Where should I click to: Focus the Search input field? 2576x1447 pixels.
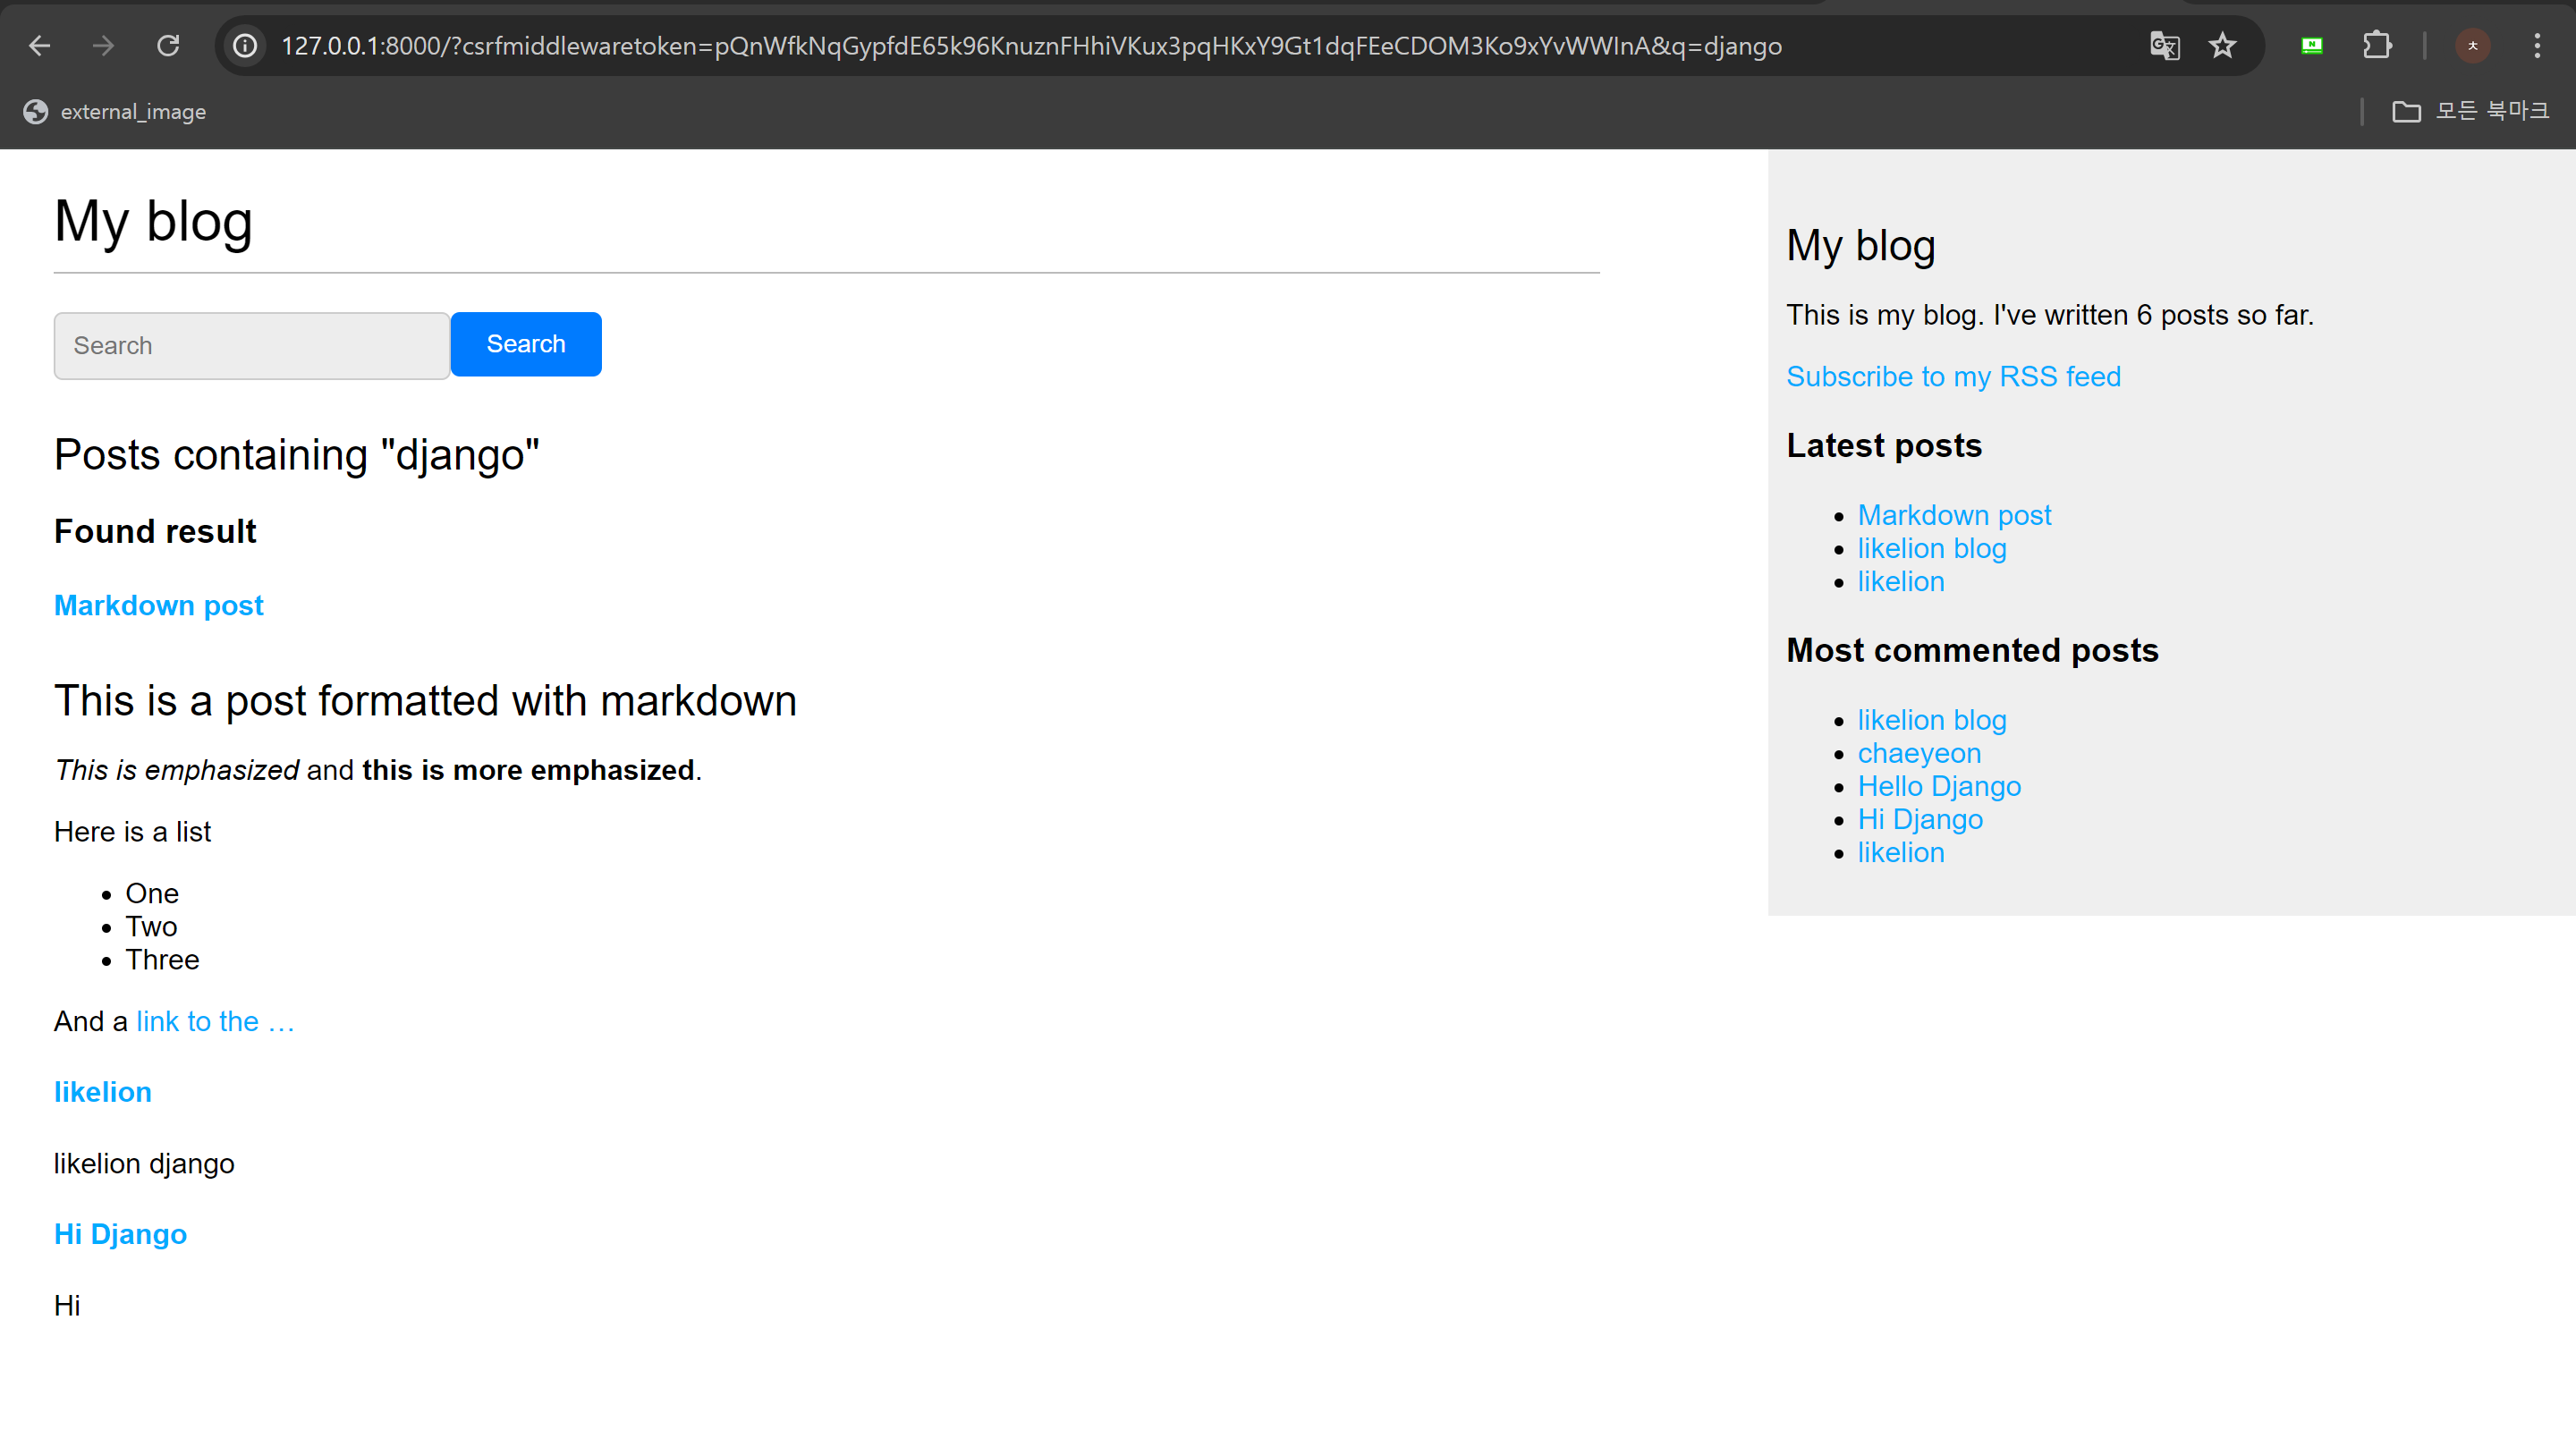pyautogui.click(x=251, y=346)
